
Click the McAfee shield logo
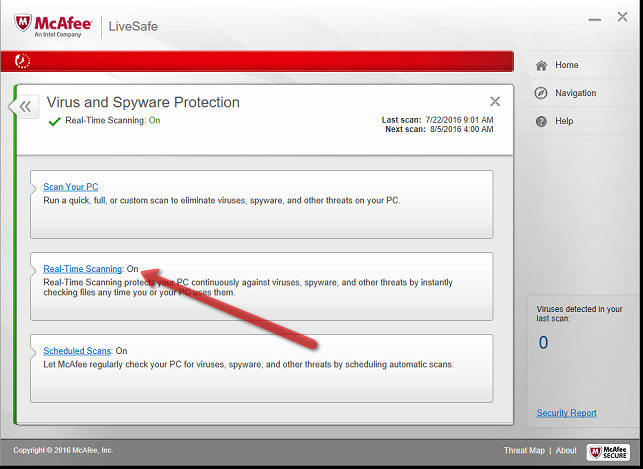23,23
